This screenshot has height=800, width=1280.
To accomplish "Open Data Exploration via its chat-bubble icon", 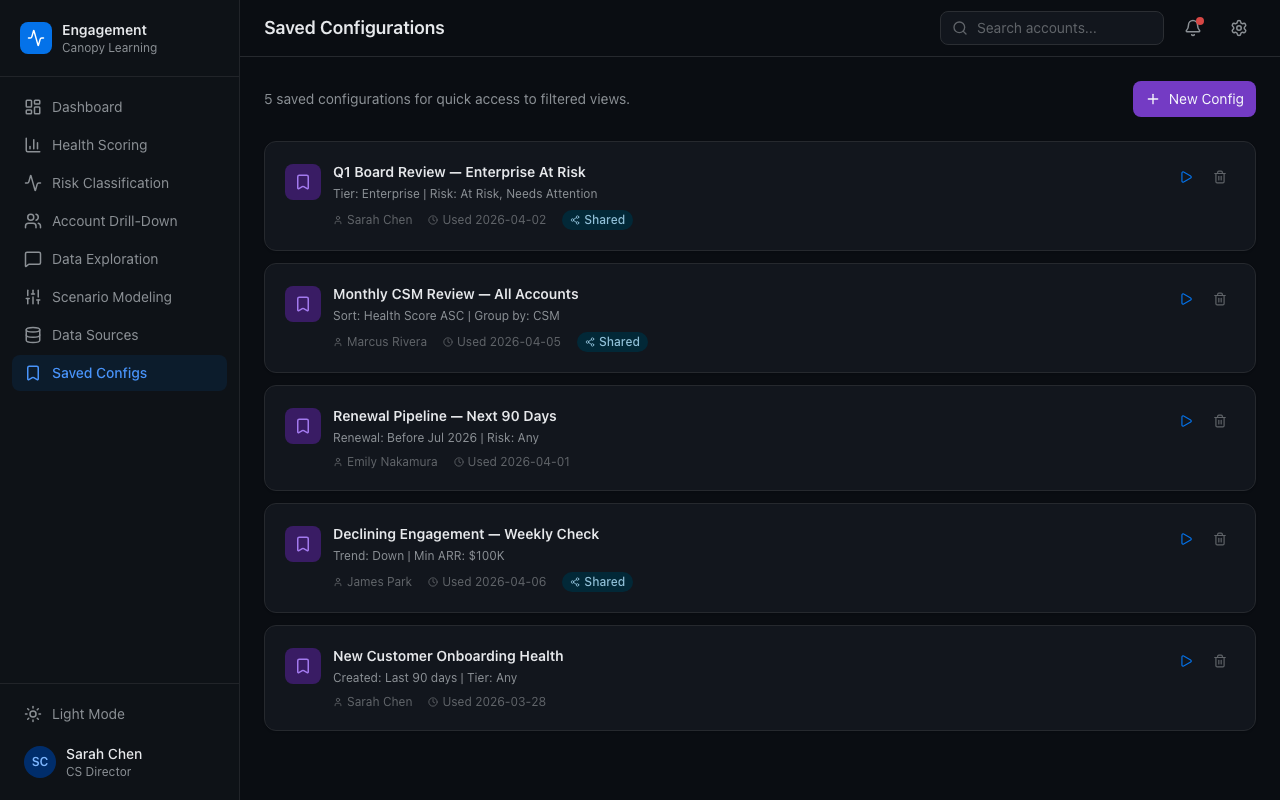I will coord(32,259).
